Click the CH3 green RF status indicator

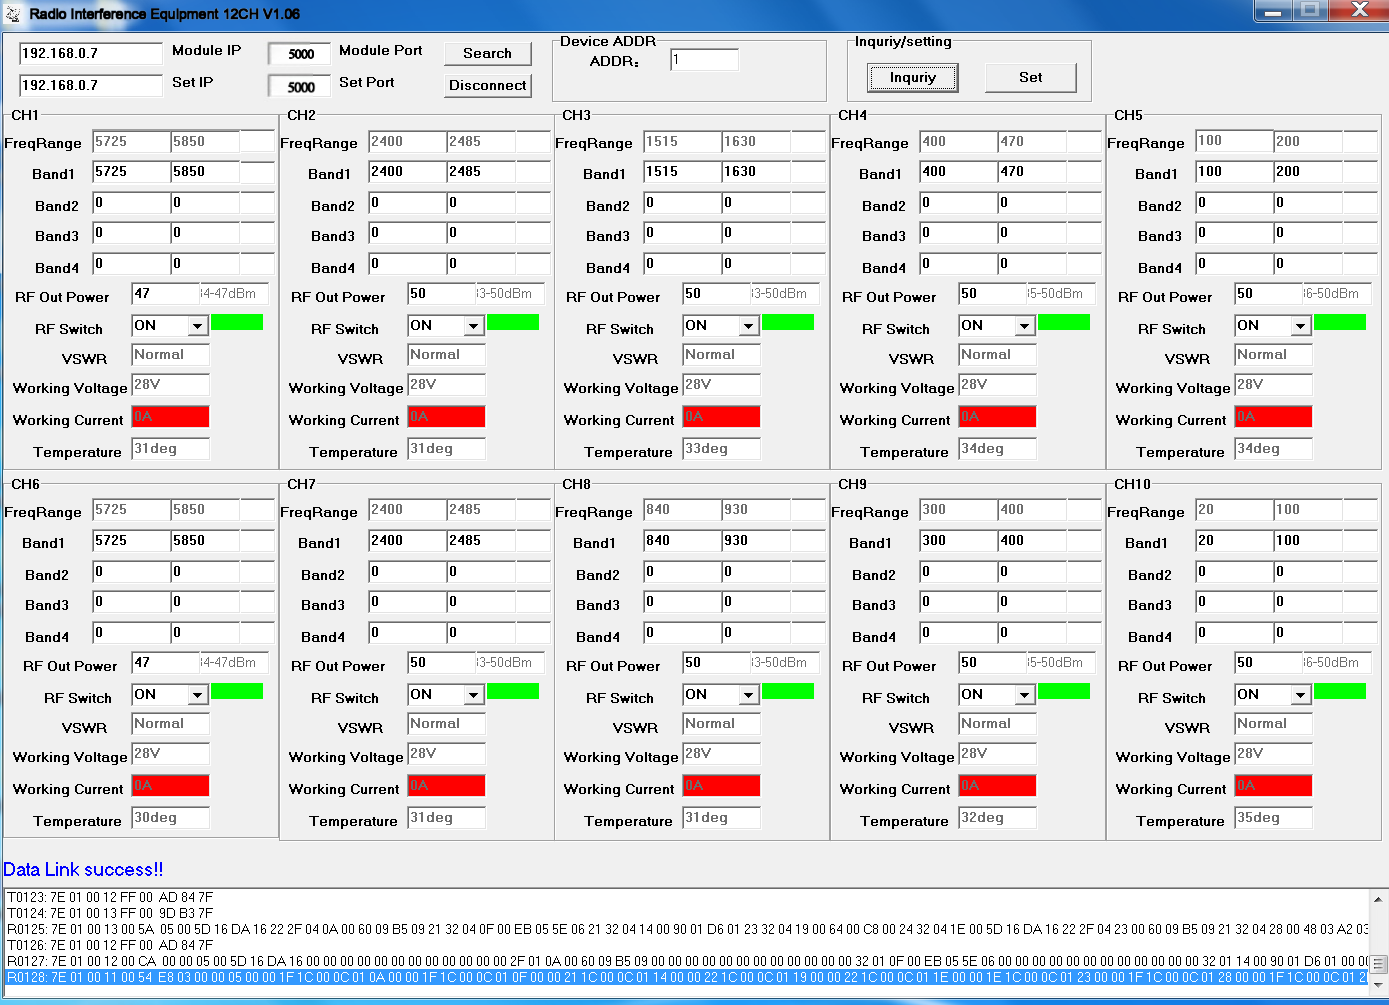pyautogui.click(x=788, y=322)
